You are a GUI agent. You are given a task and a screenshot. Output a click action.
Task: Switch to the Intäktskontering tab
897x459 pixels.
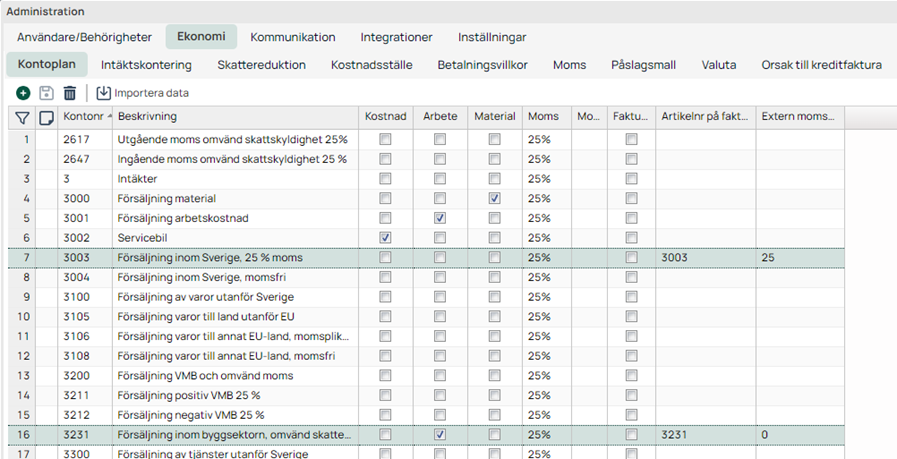click(x=146, y=65)
